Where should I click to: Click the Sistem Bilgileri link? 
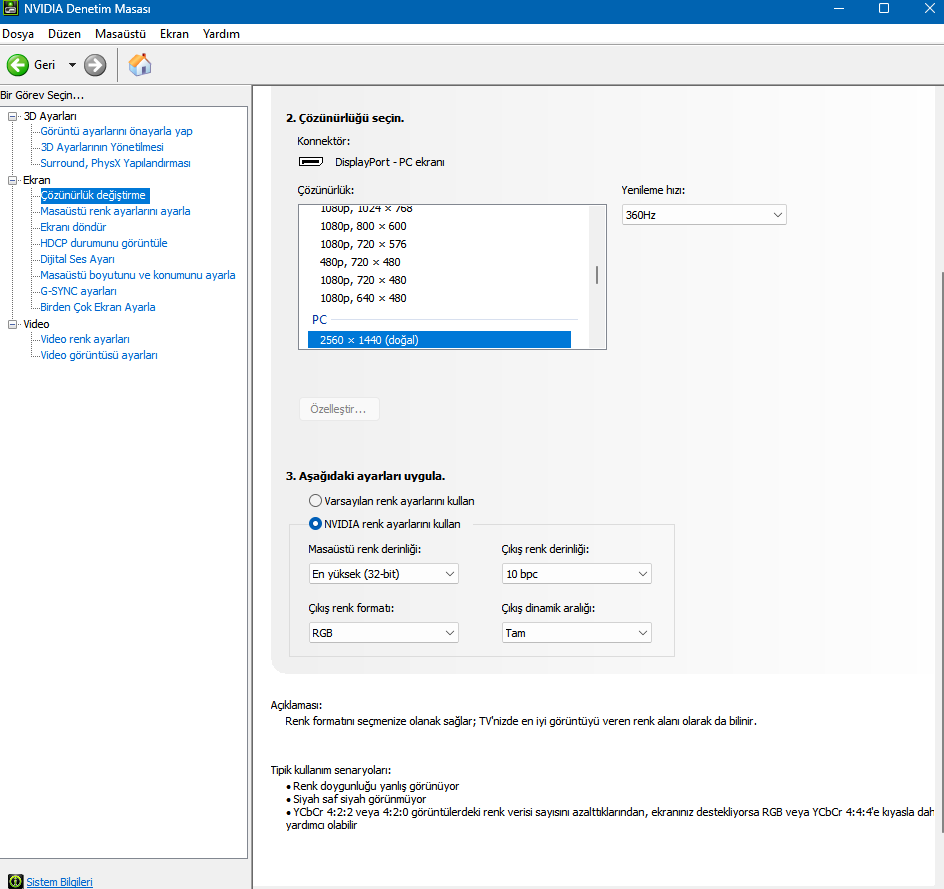[x=60, y=882]
